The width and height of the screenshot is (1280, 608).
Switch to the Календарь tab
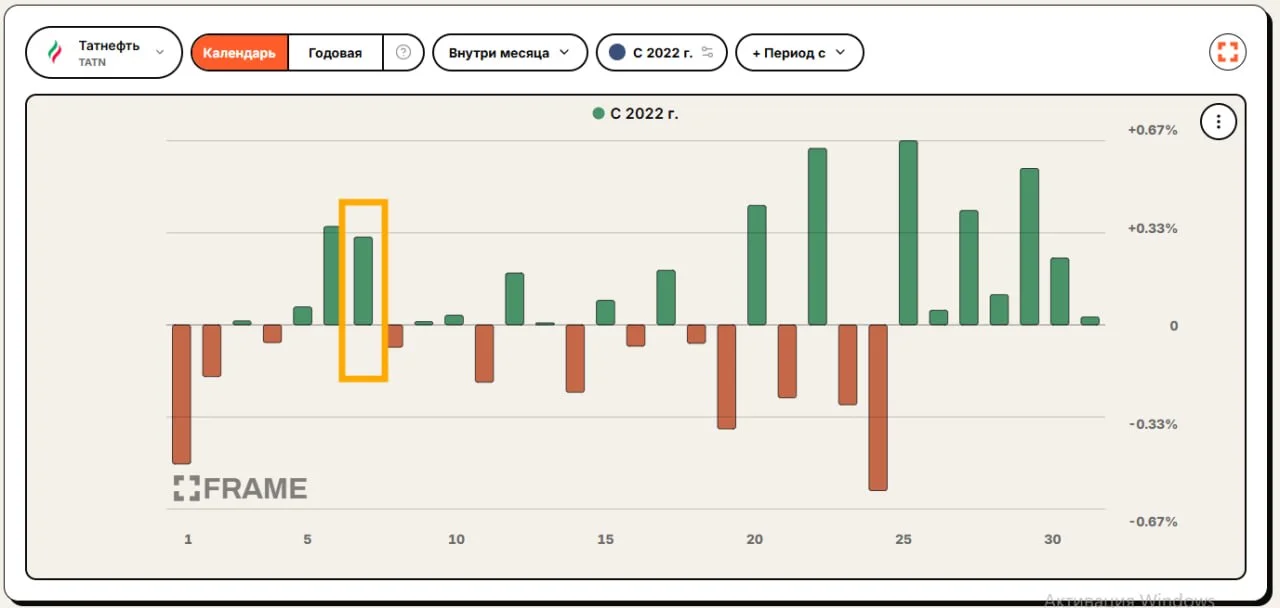[x=239, y=53]
